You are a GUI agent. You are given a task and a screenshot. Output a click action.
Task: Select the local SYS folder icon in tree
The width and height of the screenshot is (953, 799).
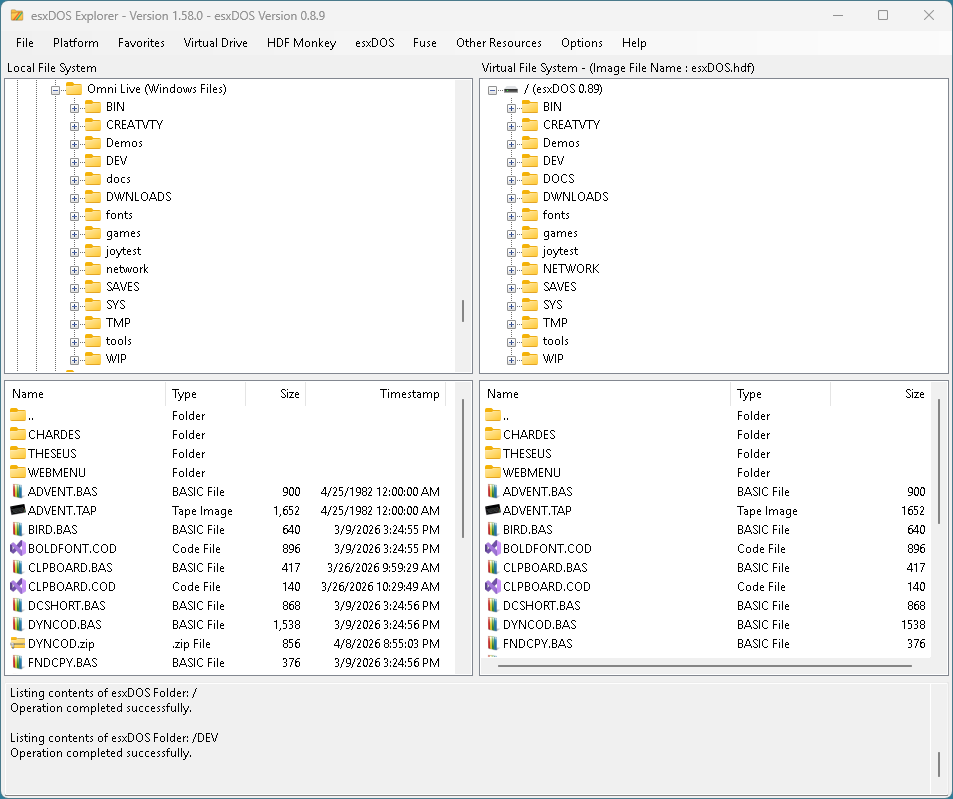coord(93,305)
